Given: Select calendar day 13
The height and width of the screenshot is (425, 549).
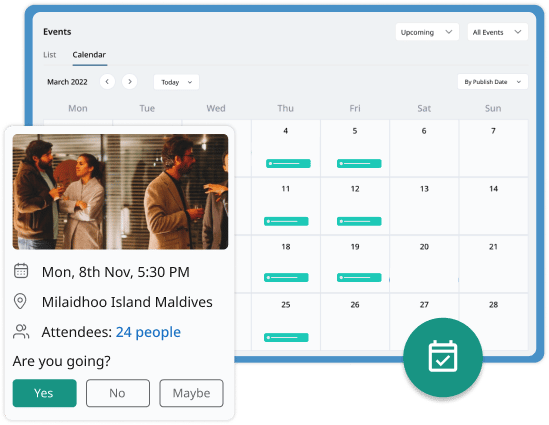Looking at the screenshot, I should click(424, 206).
